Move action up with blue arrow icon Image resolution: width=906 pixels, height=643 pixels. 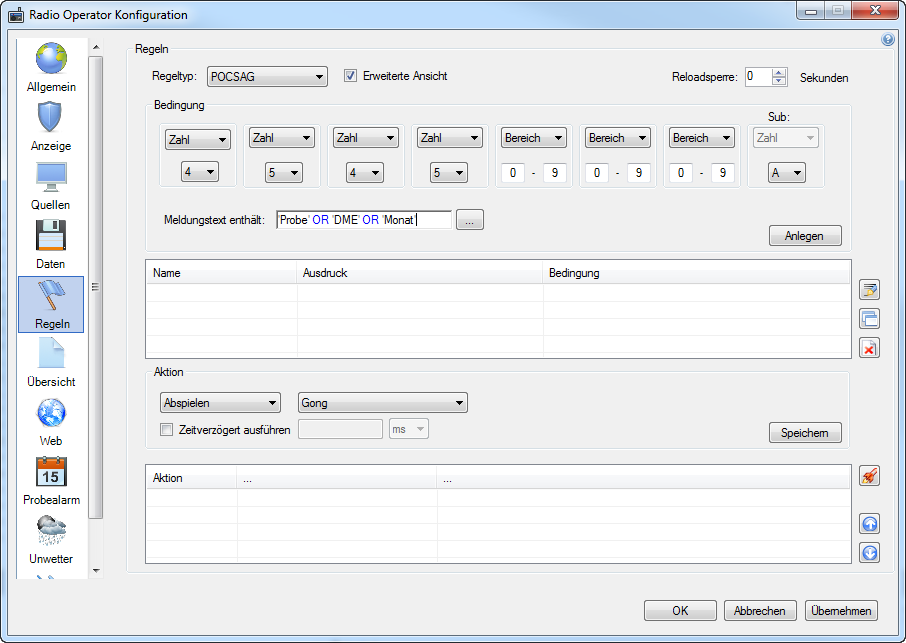click(x=870, y=524)
